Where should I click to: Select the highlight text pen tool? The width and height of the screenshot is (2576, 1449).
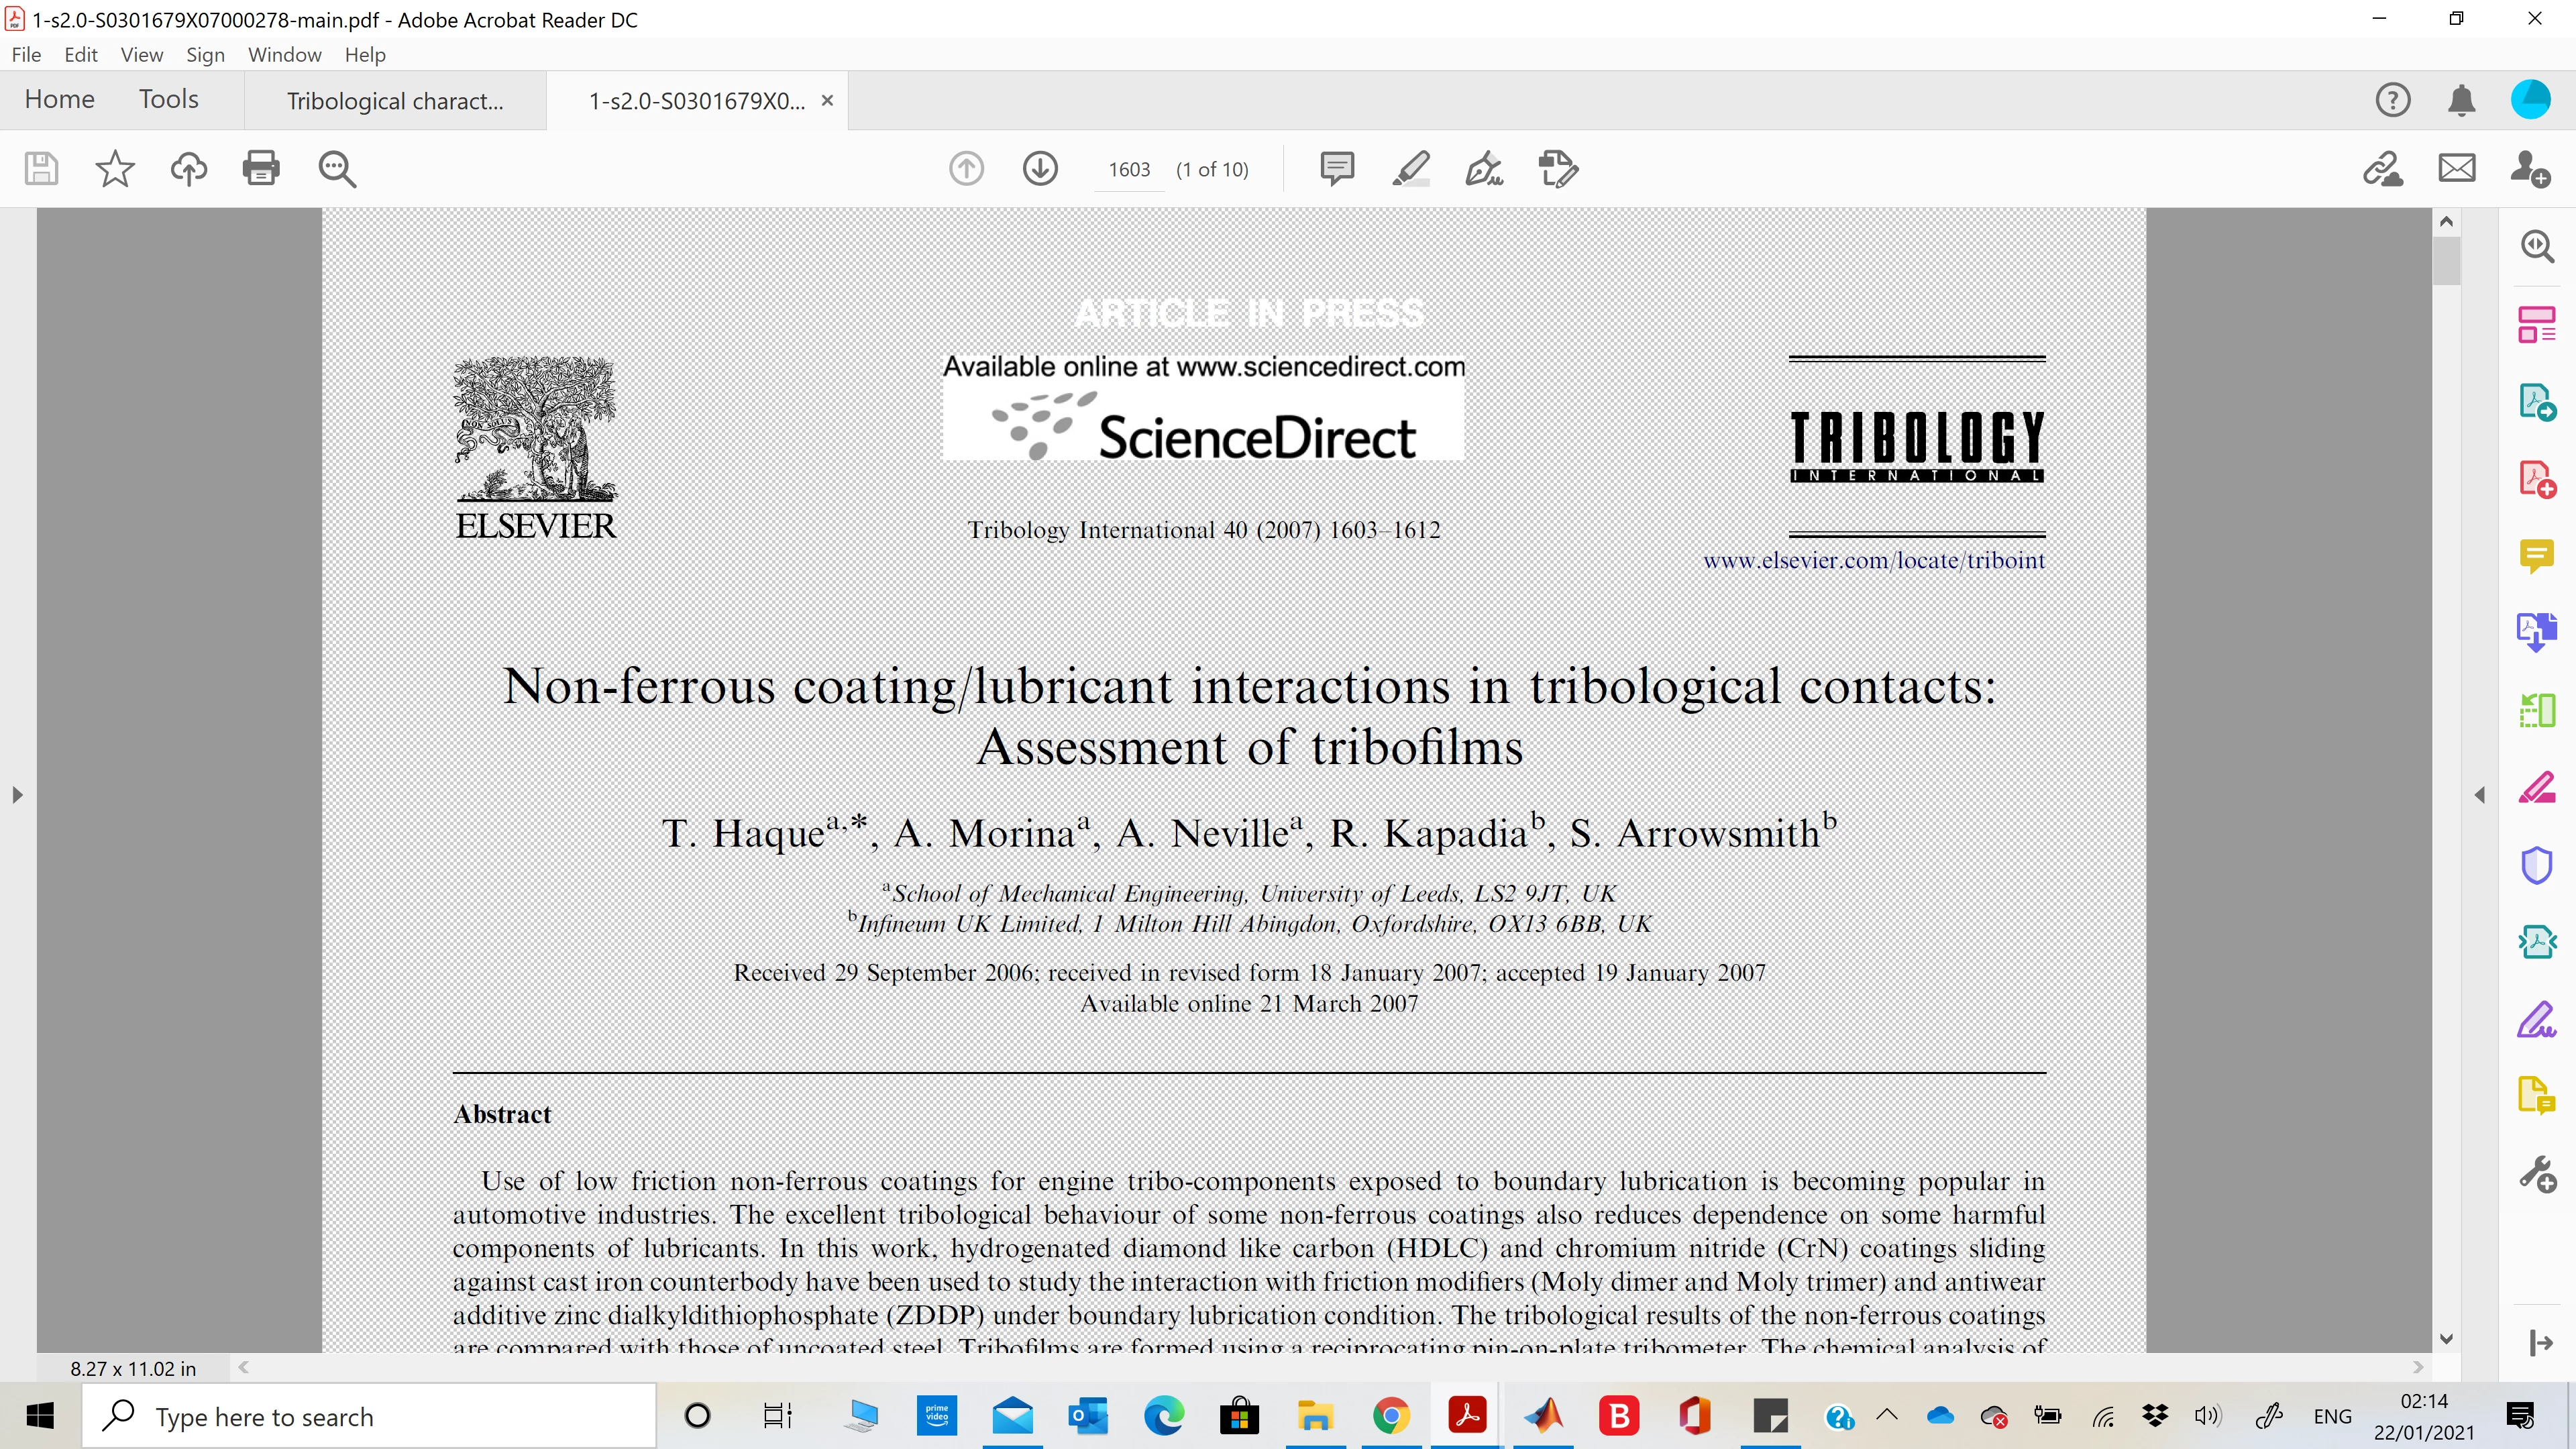(1411, 168)
